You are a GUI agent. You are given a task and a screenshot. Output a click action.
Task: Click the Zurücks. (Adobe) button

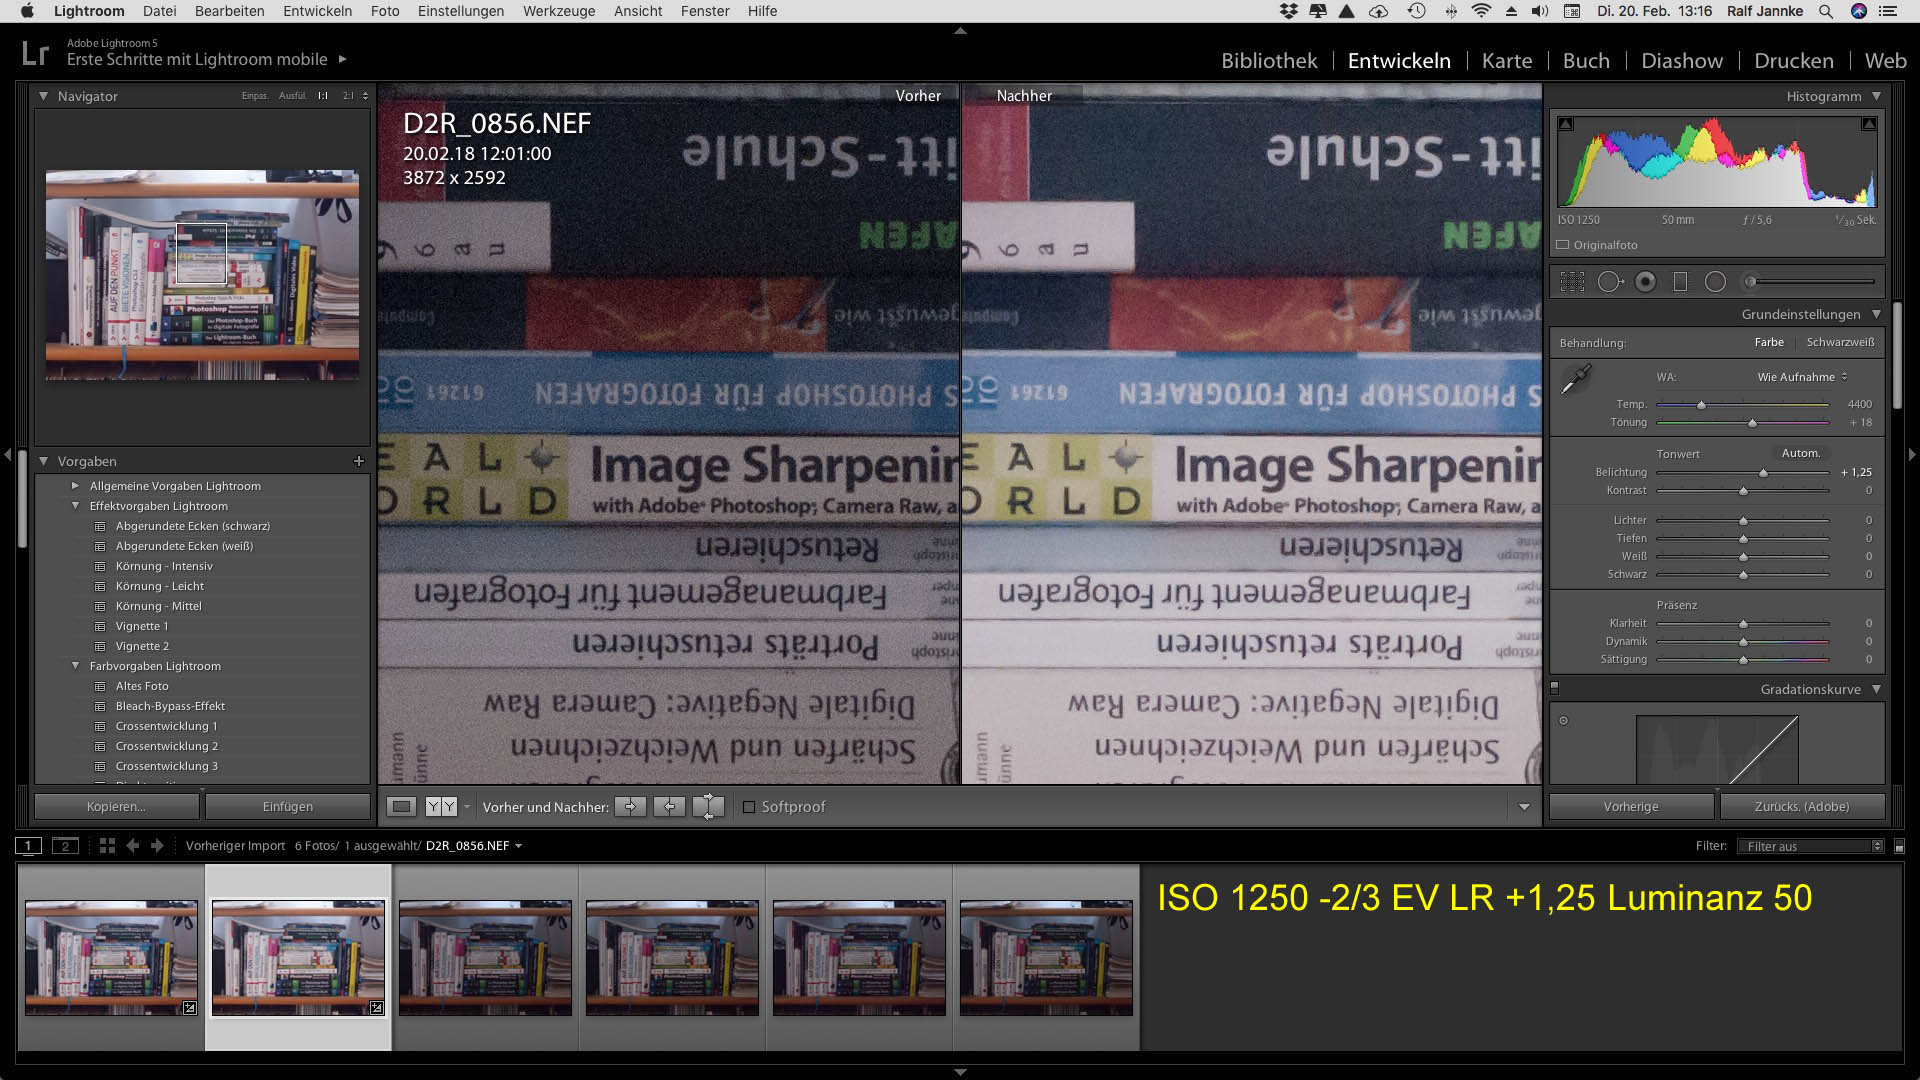[1801, 807]
